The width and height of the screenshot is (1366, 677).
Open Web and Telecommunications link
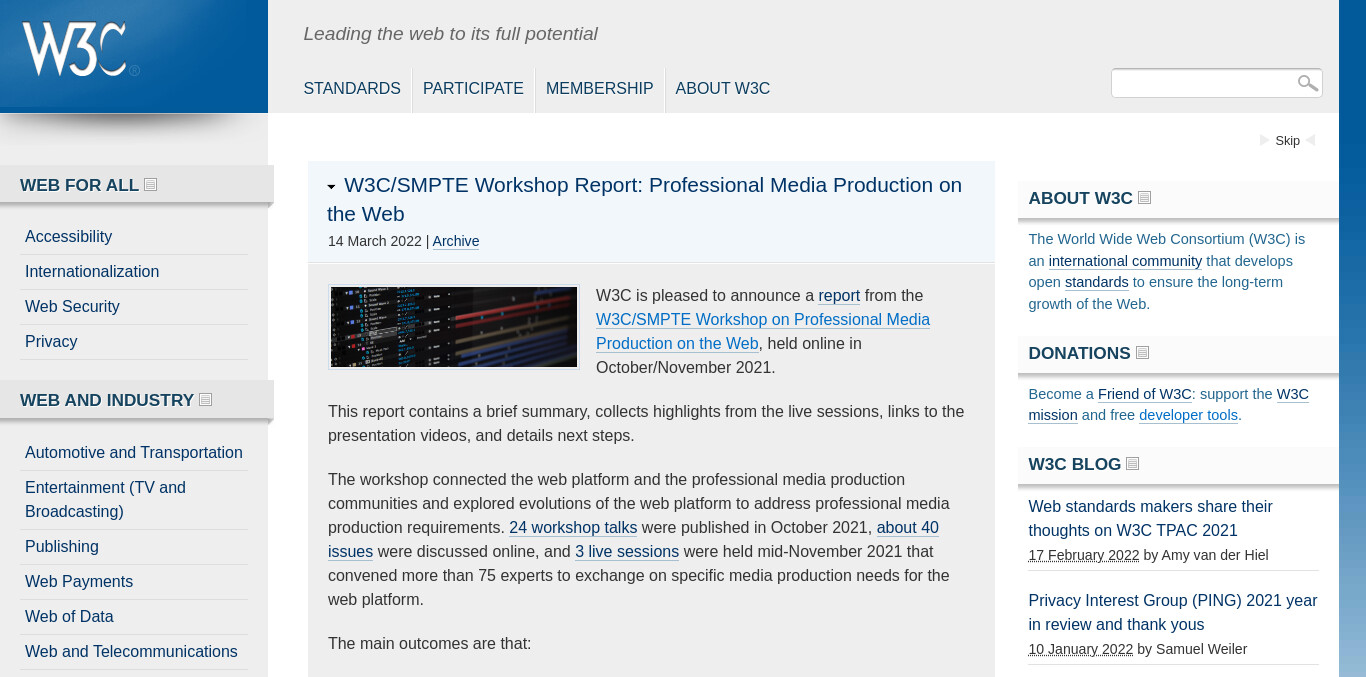click(131, 651)
